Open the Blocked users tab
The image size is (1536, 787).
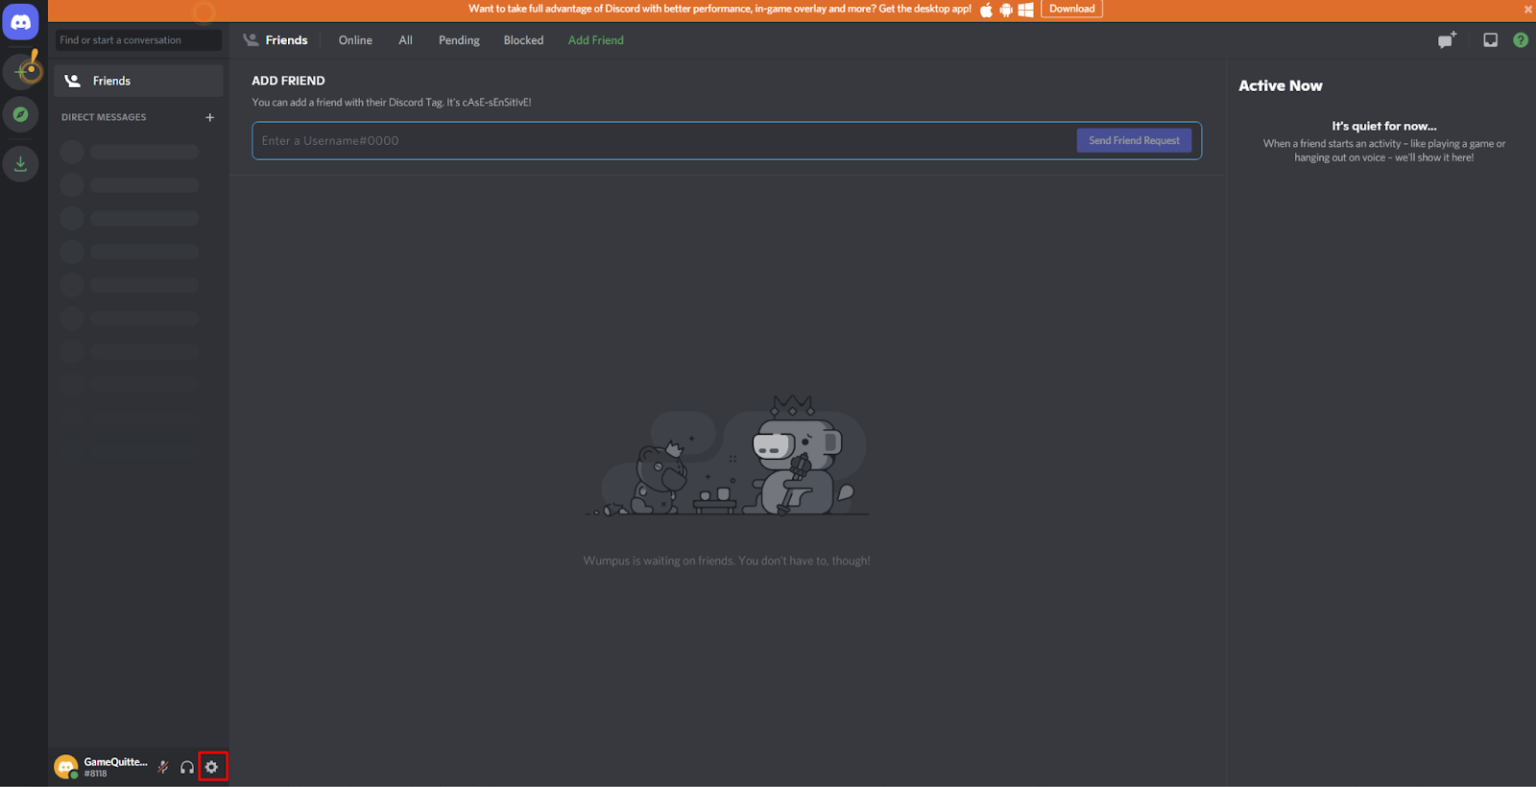[x=523, y=40]
